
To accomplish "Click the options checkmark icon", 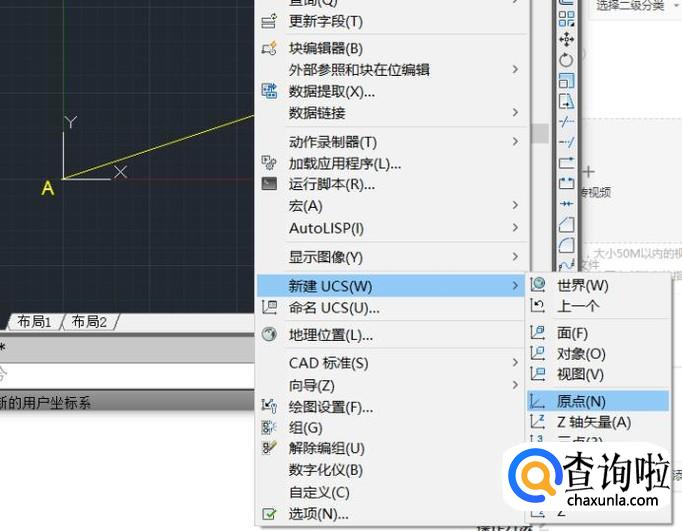I will click(269, 514).
